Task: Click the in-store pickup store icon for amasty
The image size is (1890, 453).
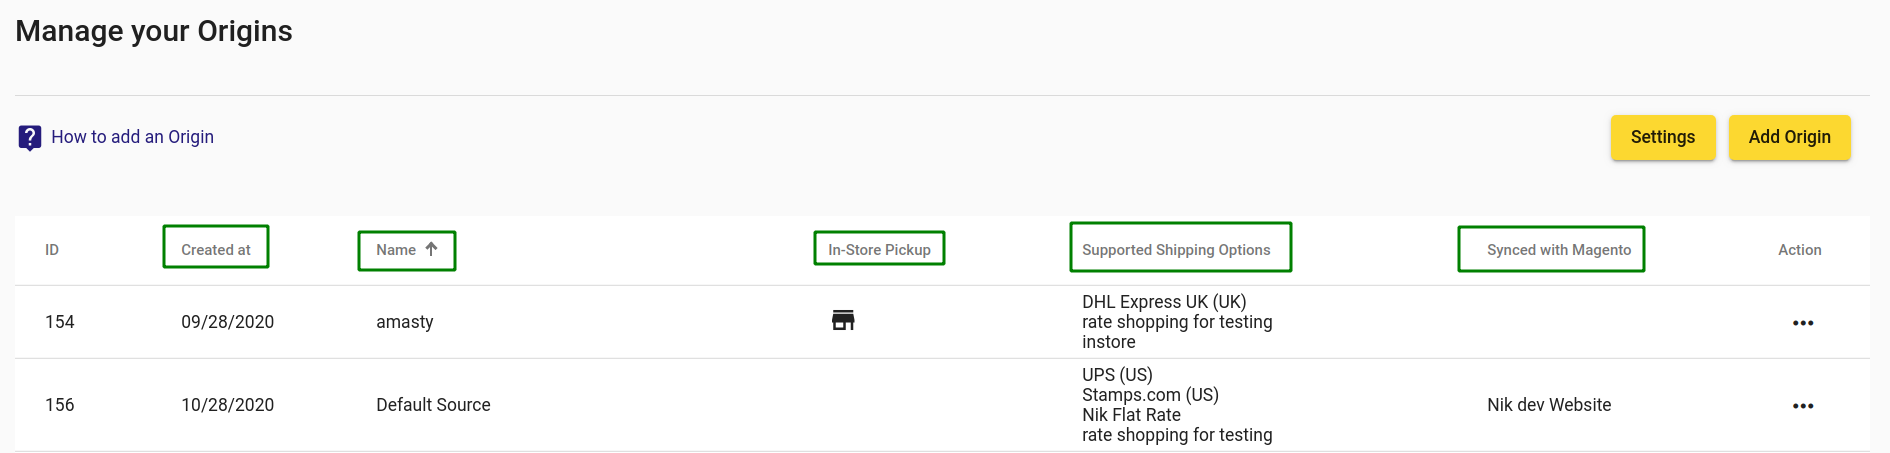Action: 843,320
